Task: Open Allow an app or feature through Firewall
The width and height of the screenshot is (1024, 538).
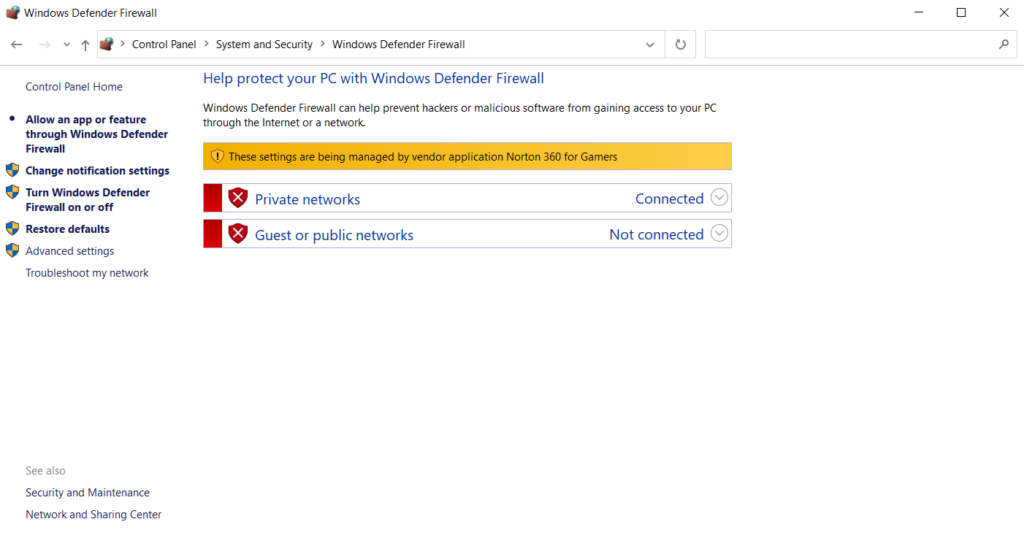Action: 97,134
